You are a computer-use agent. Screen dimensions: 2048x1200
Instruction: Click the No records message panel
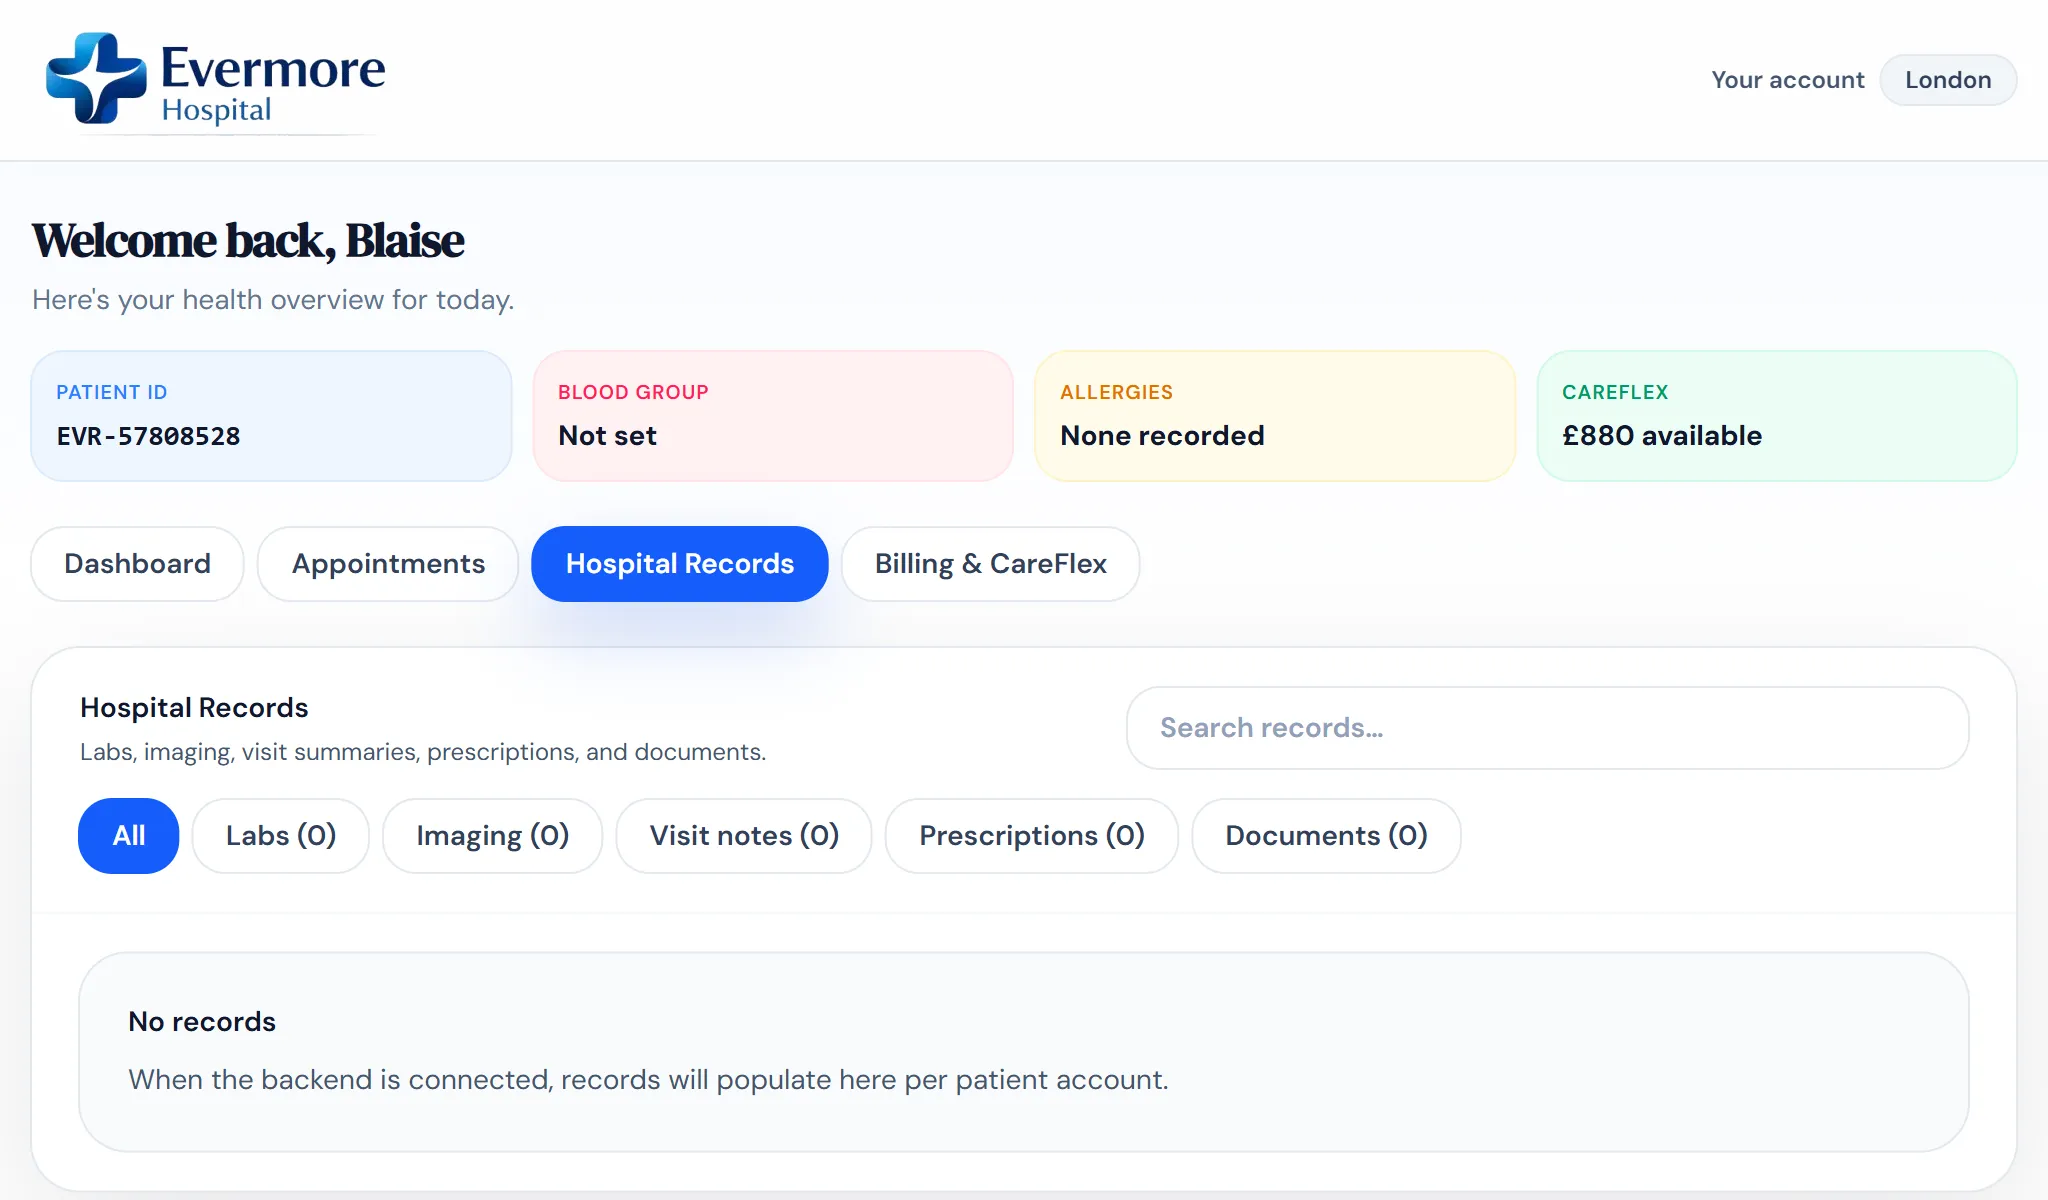tap(1024, 1052)
